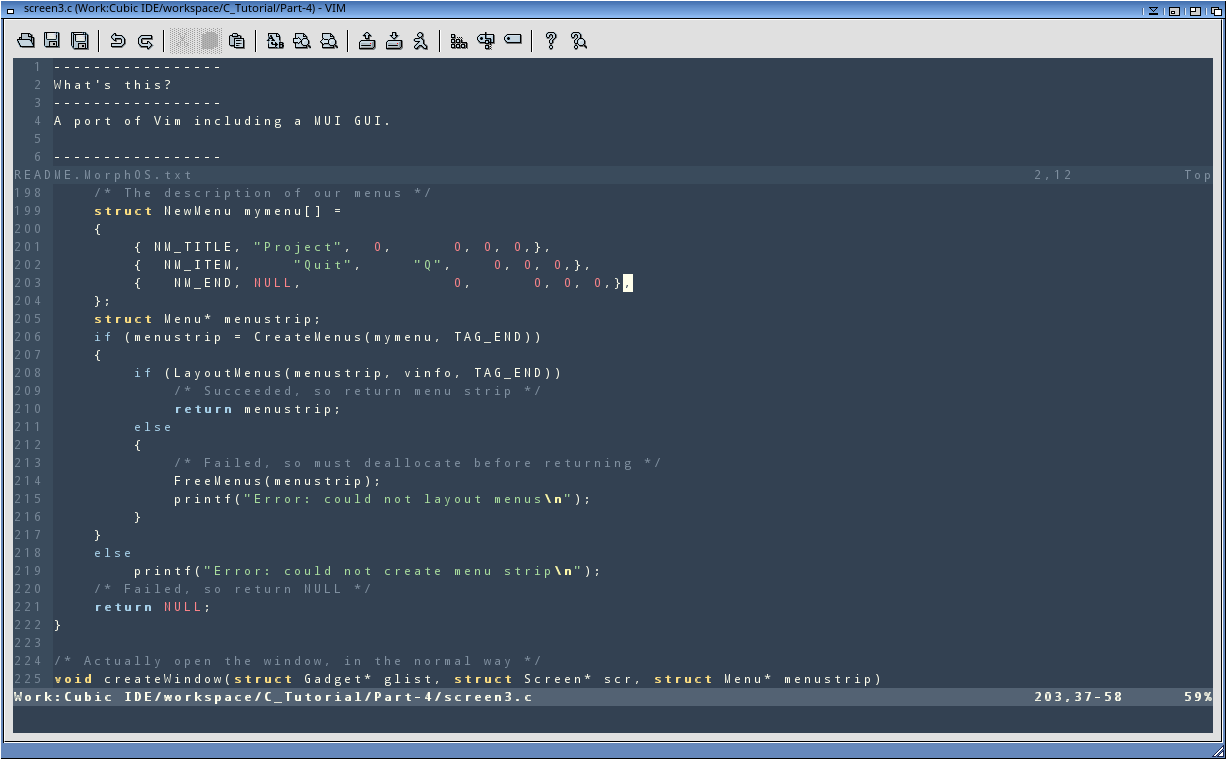The width and height of the screenshot is (1226, 759).
Task: Click the Open file toolbar icon
Action: [x=26, y=41]
